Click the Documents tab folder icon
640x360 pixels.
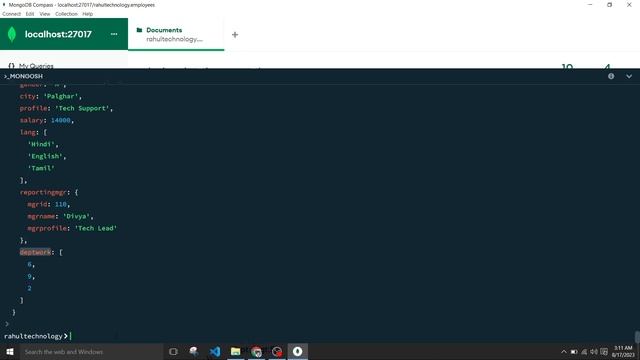pyautogui.click(x=139, y=30)
